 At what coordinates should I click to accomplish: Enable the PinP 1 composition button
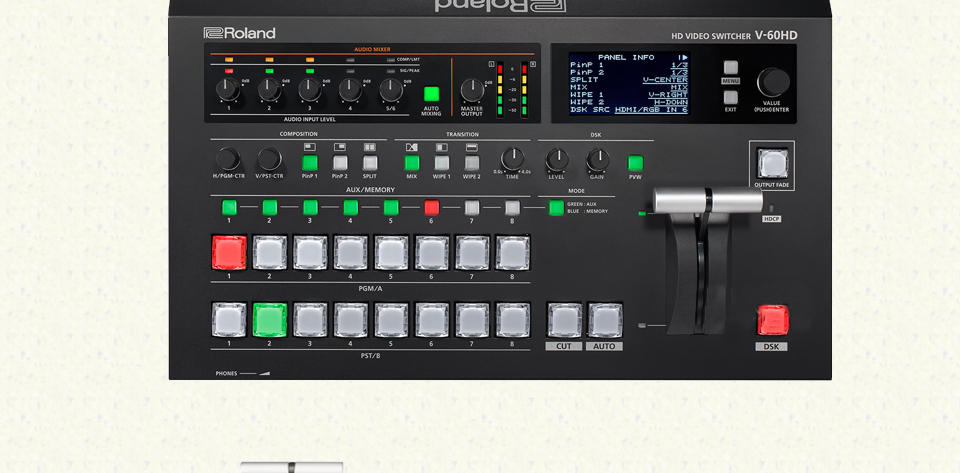point(310,162)
